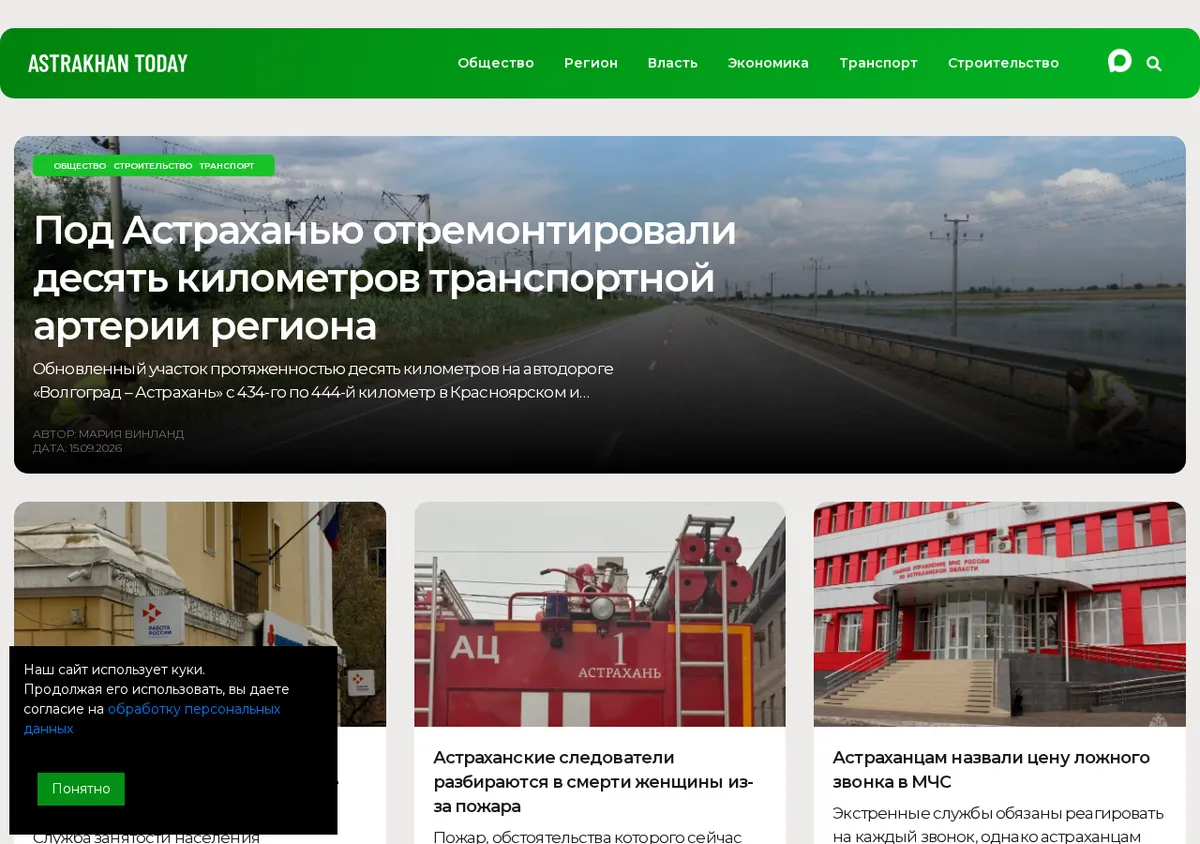Open the red MChS building thumbnail
This screenshot has height=844, width=1200.
pyautogui.click(x=1000, y=614)
